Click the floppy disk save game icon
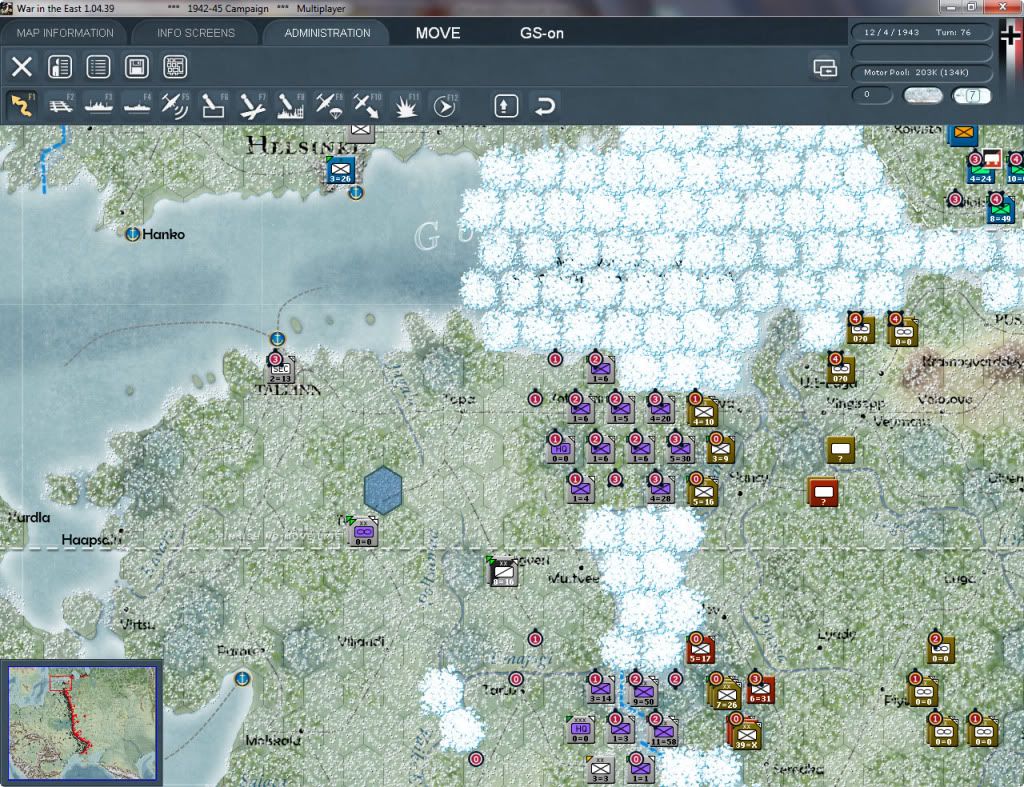Screen dimensions: 1024x787 coord(136,67)
